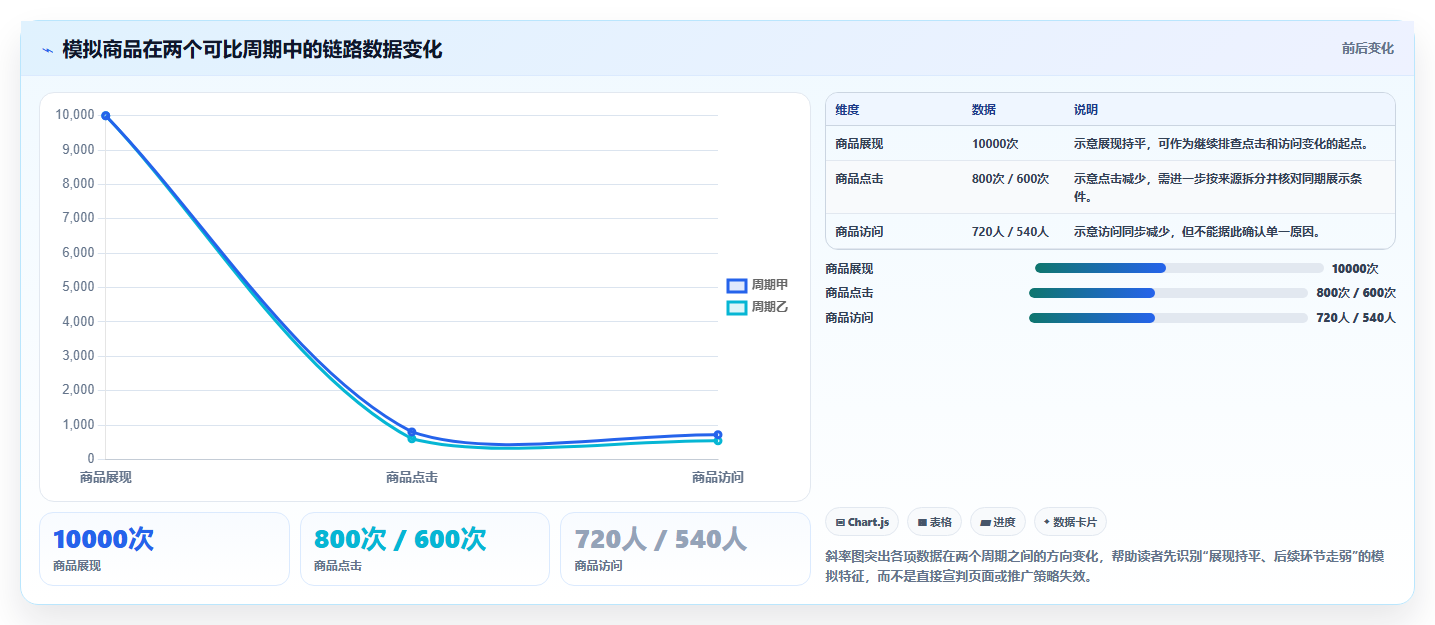
Task: Select the Chart.js tag chip
Action: click(x=861, y=522)
